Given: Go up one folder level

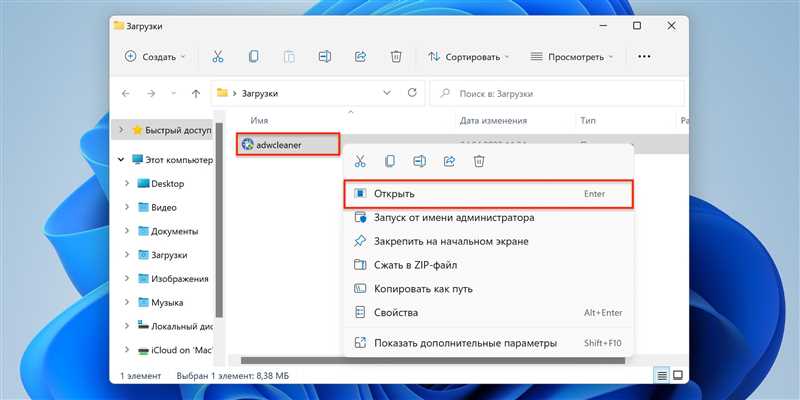Looking at the screenshot, I should [x=196, y=93].
